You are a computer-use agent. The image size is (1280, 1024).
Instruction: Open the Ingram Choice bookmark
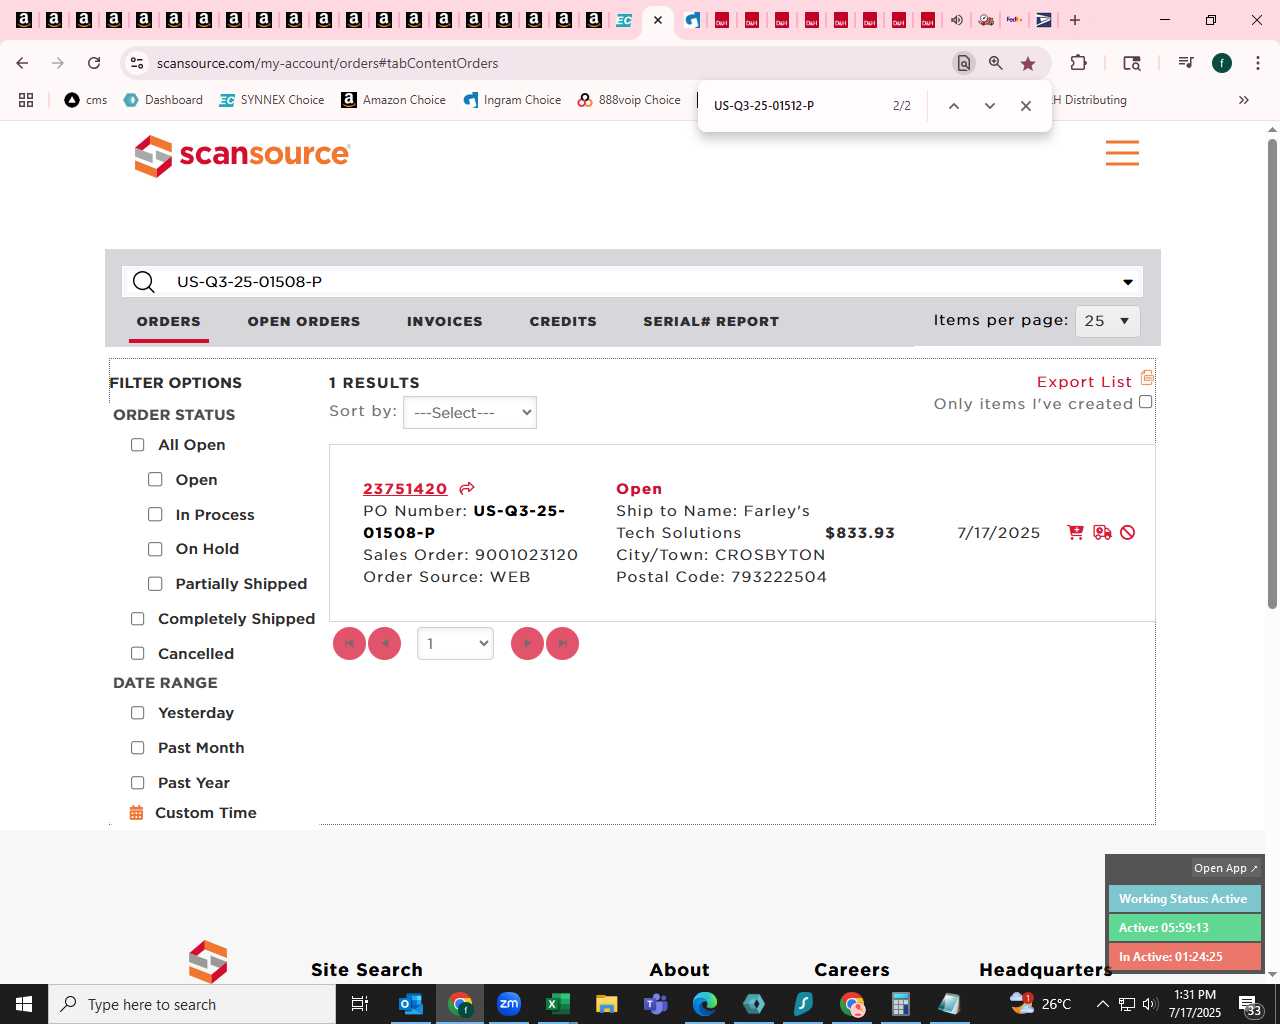pyautogui.click(x=513, y=100)
